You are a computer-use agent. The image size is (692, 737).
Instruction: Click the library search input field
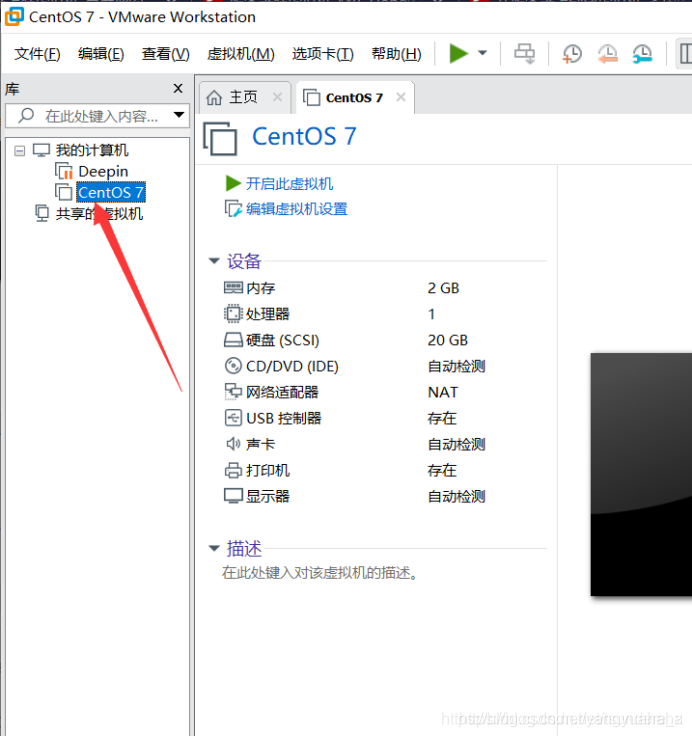96,116
